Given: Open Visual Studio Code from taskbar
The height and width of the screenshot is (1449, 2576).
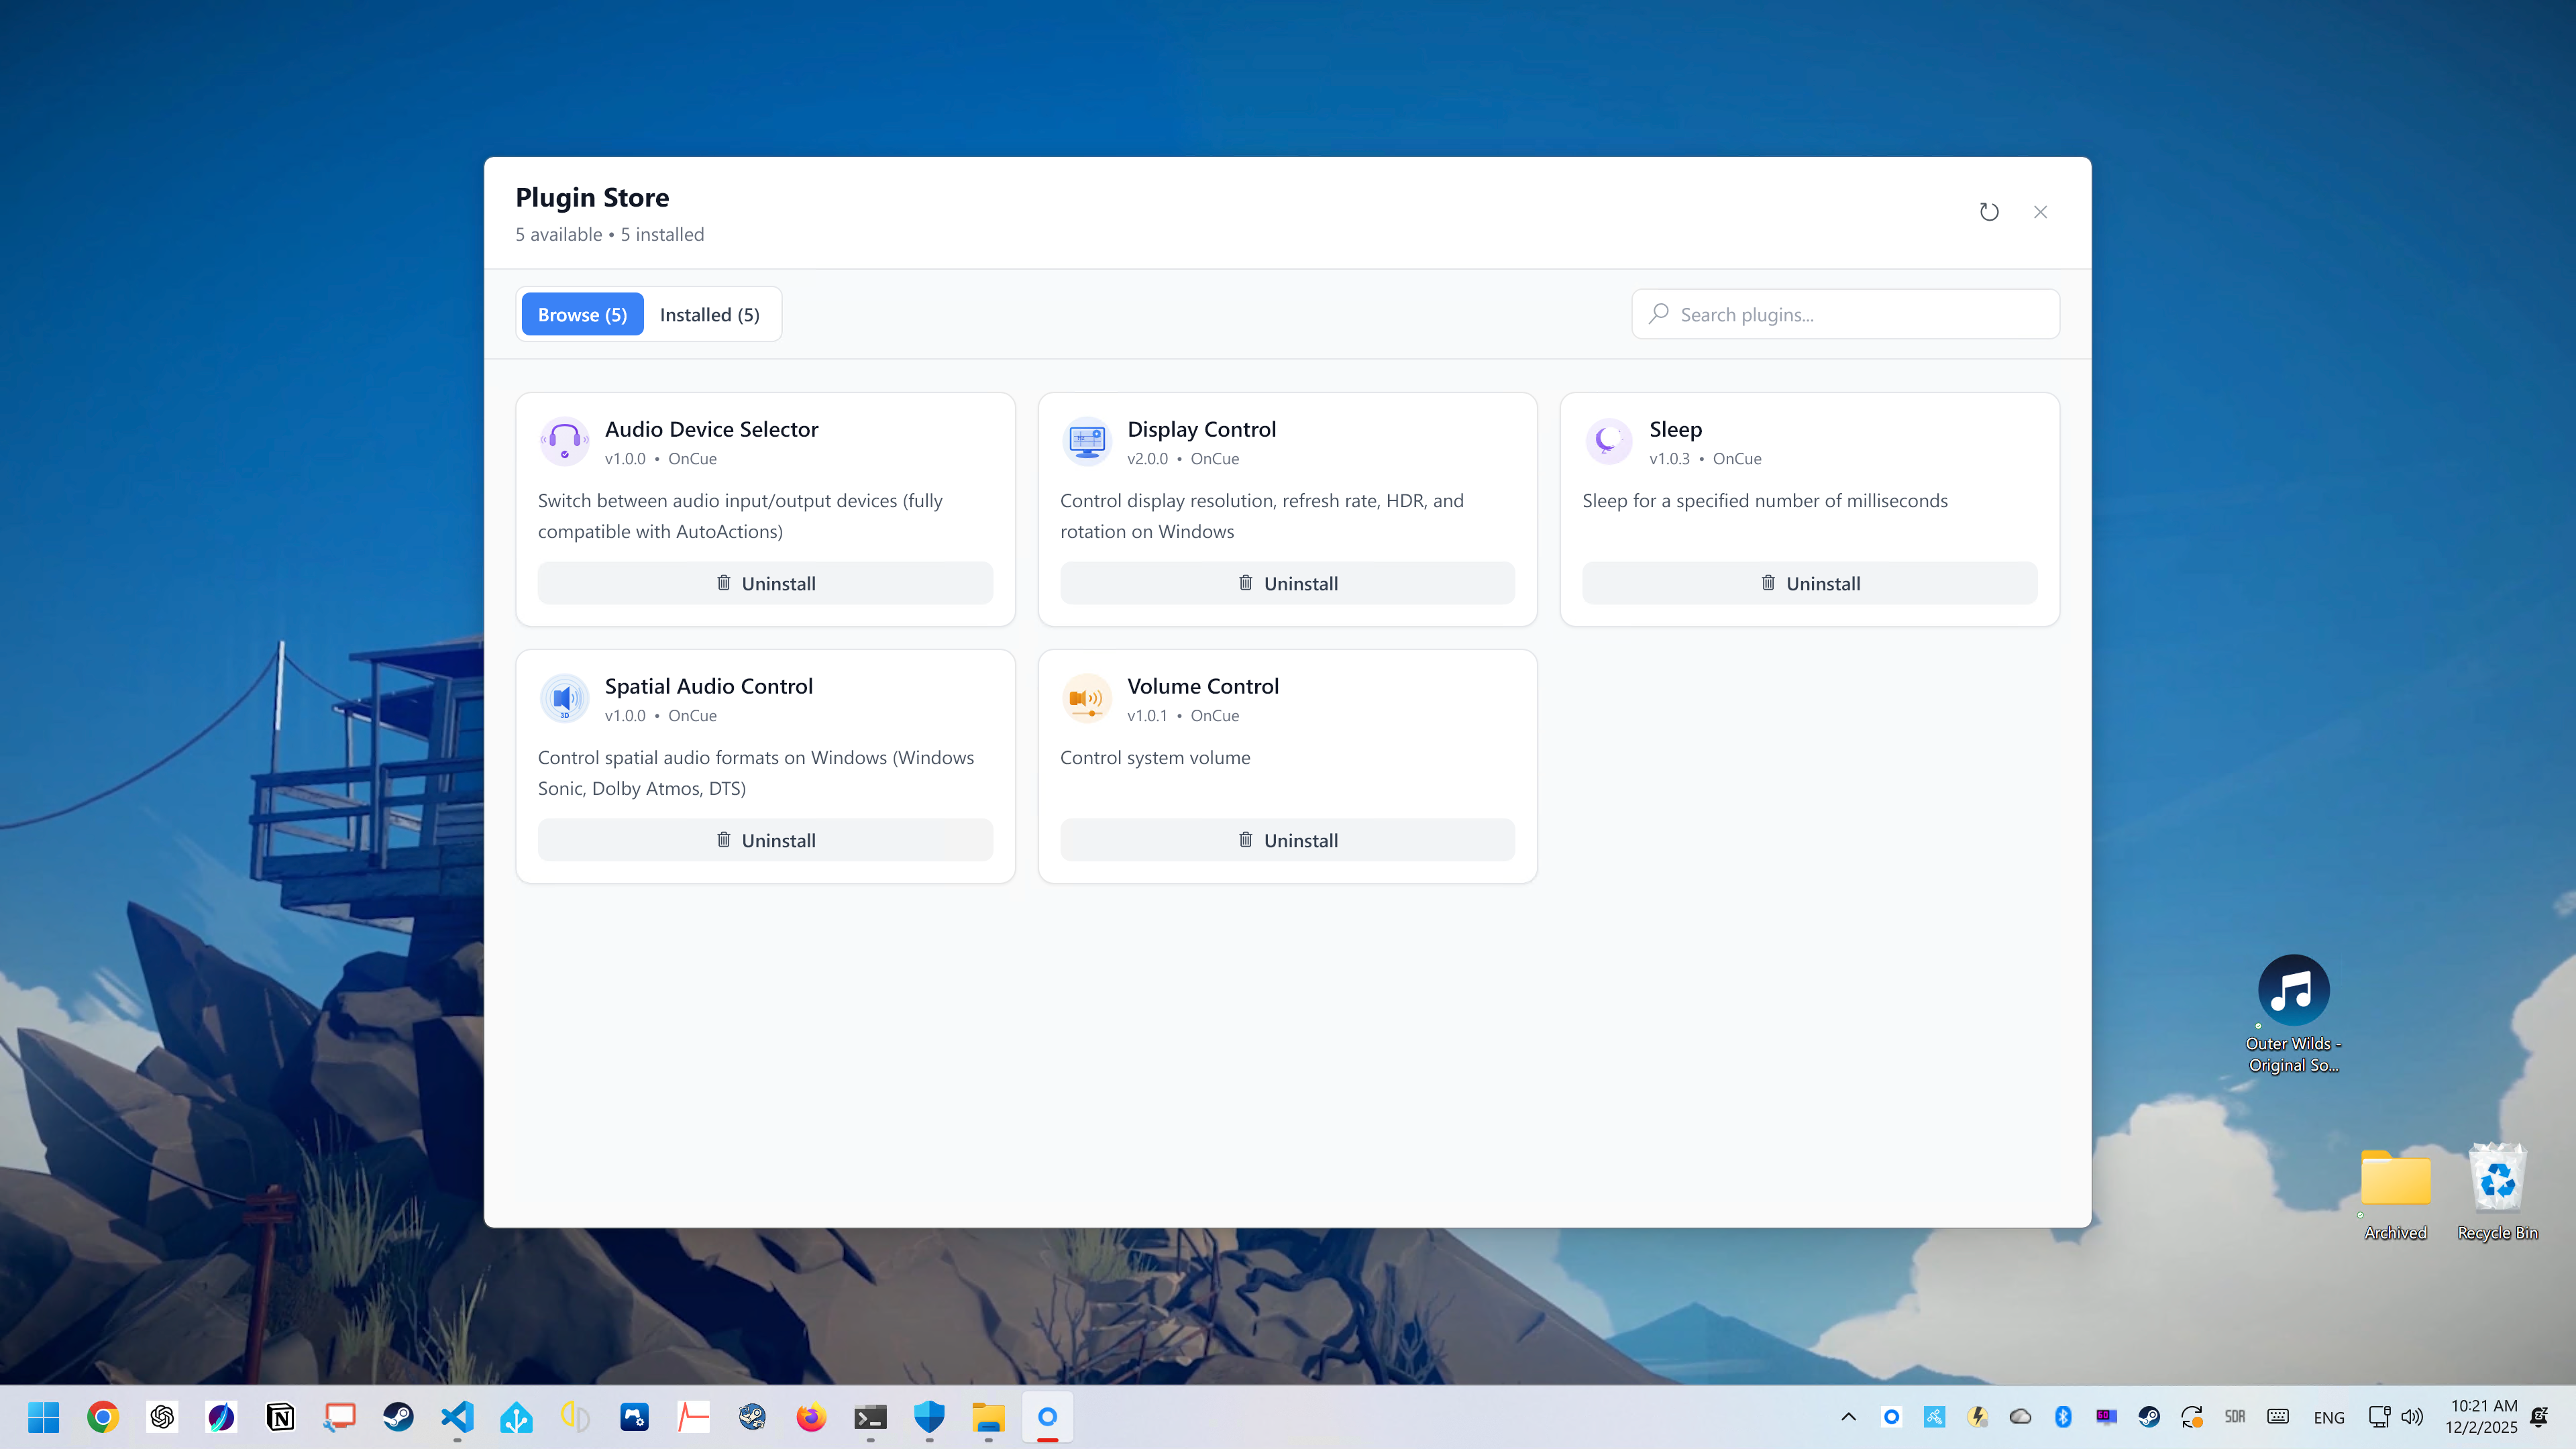Looking at the screenshot, I should 457,1417.
